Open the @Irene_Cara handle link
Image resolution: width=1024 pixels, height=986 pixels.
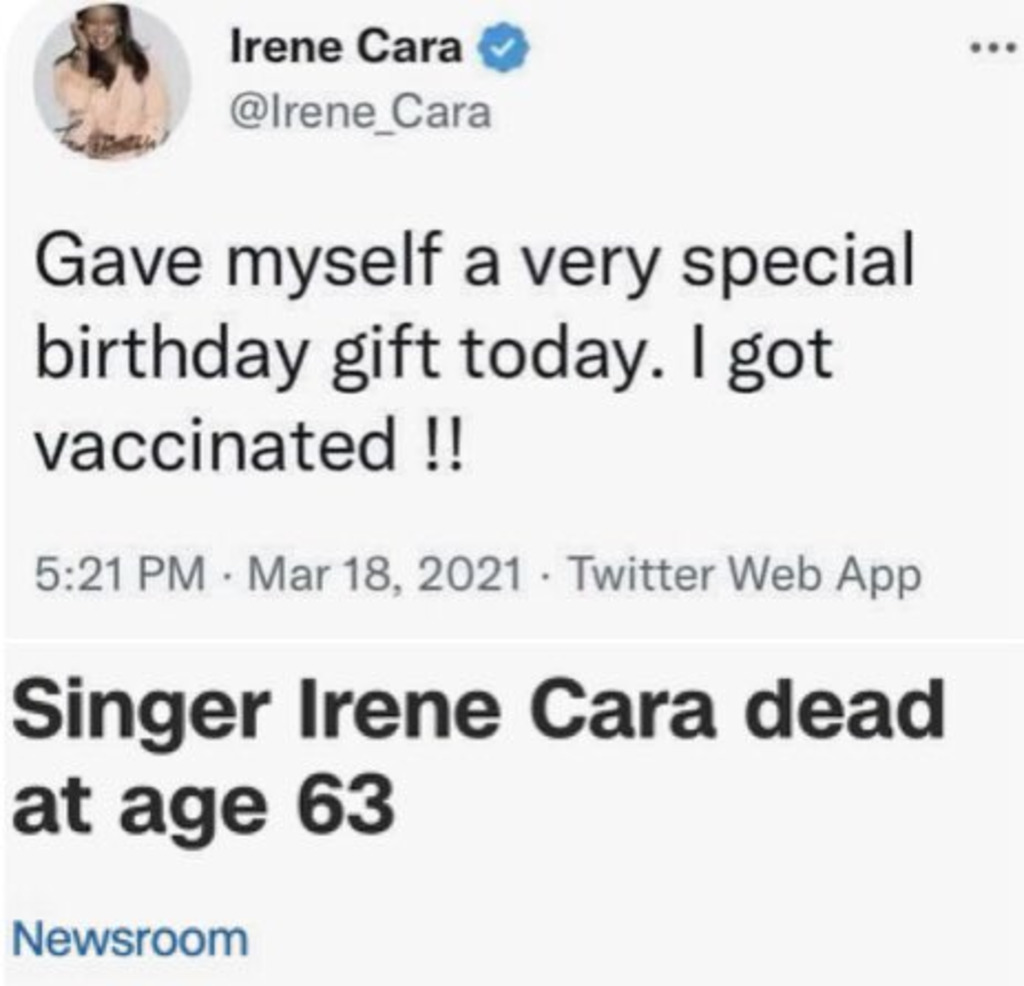click(x=361, y=114)
